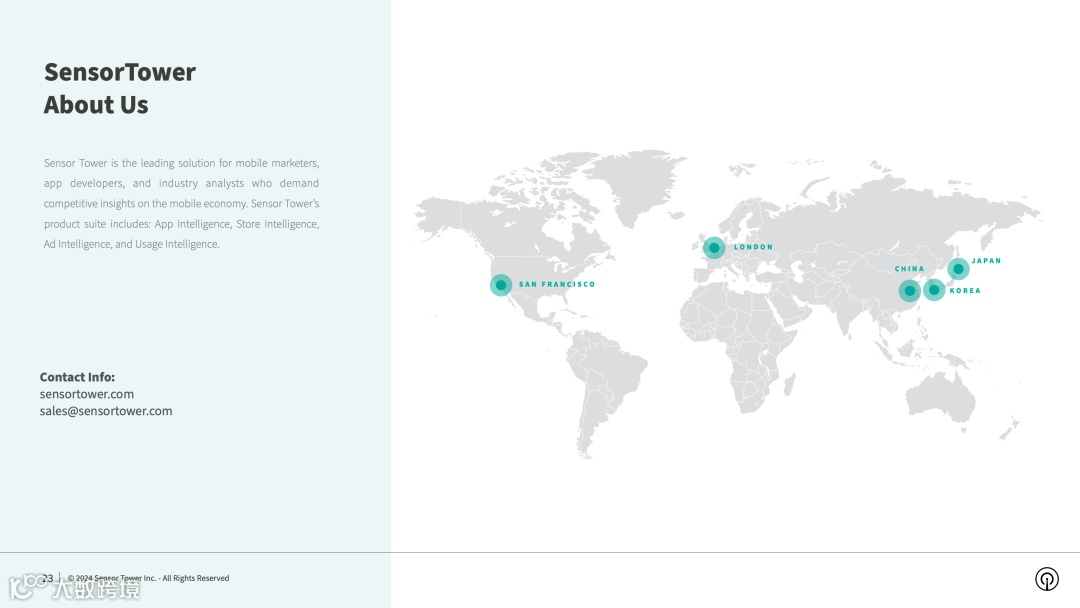Click the Contact Info: label
Viewport: 1080px width, 608px height.
tap(77, 377)
